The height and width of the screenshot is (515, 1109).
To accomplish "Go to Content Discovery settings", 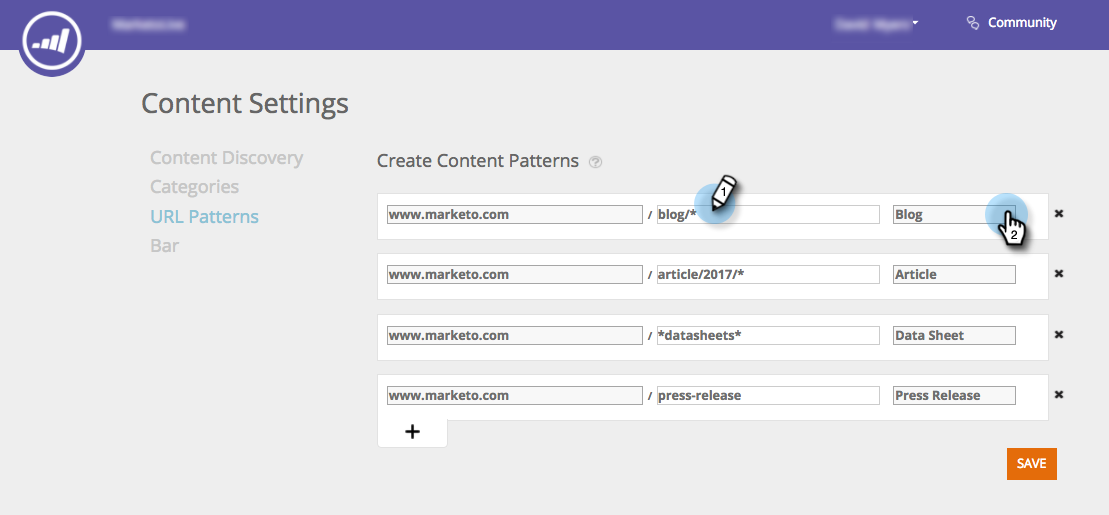I will coord(226,158).
